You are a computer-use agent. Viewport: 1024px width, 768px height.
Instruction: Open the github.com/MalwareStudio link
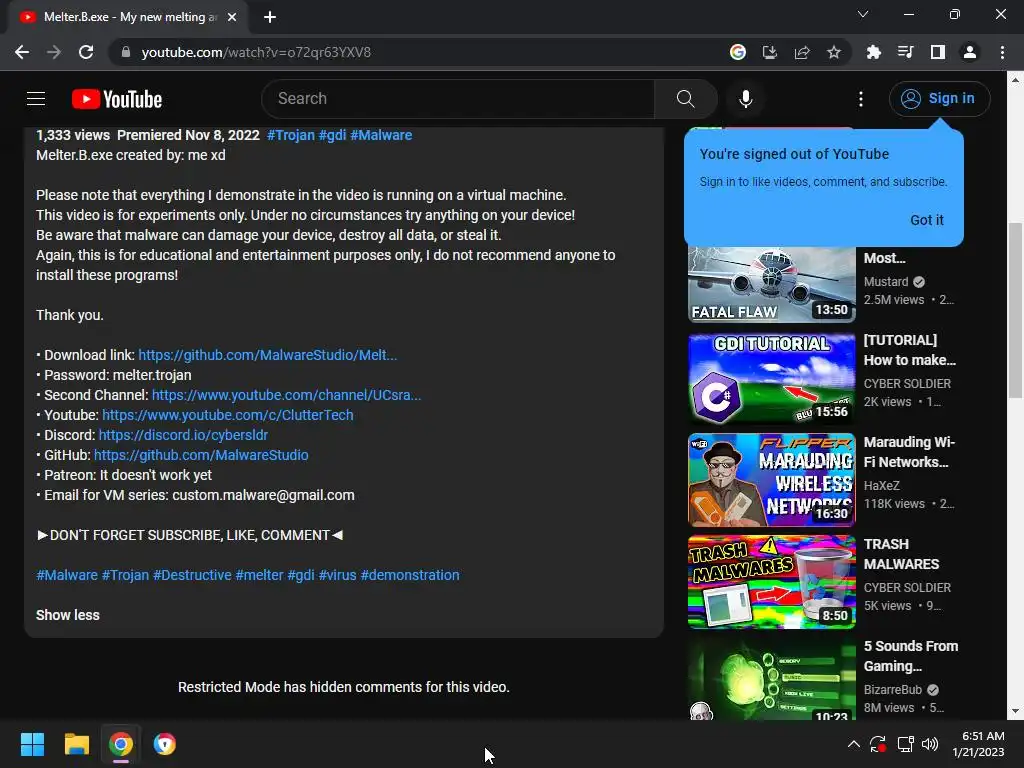[201, 455]
